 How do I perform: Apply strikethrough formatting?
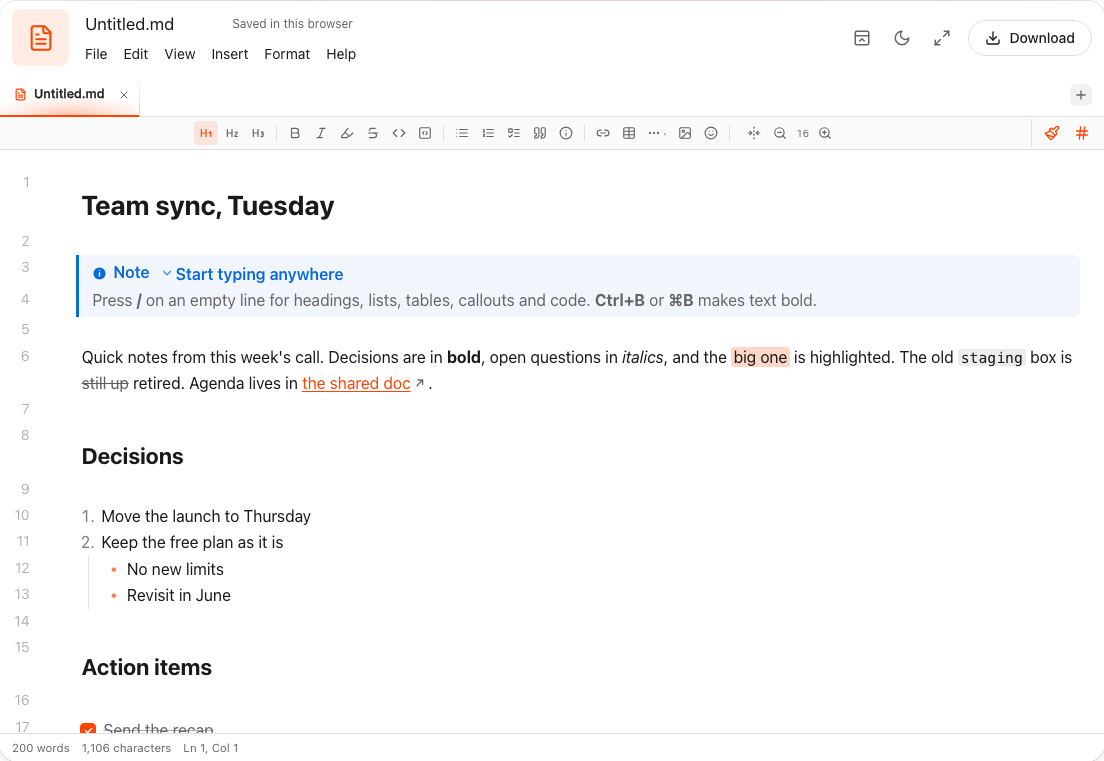[373, 133]
